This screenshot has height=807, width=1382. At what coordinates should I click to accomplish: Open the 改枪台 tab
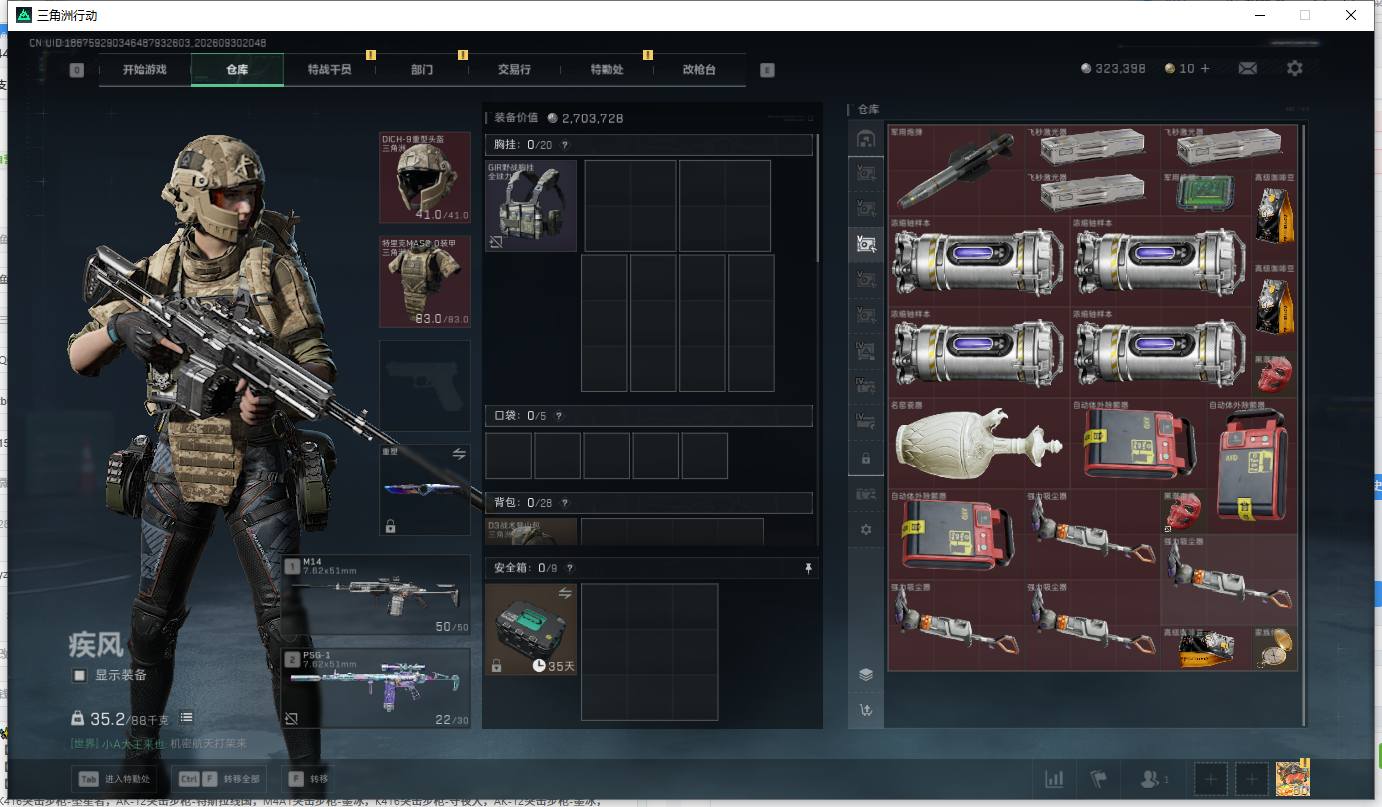[699, 70]
